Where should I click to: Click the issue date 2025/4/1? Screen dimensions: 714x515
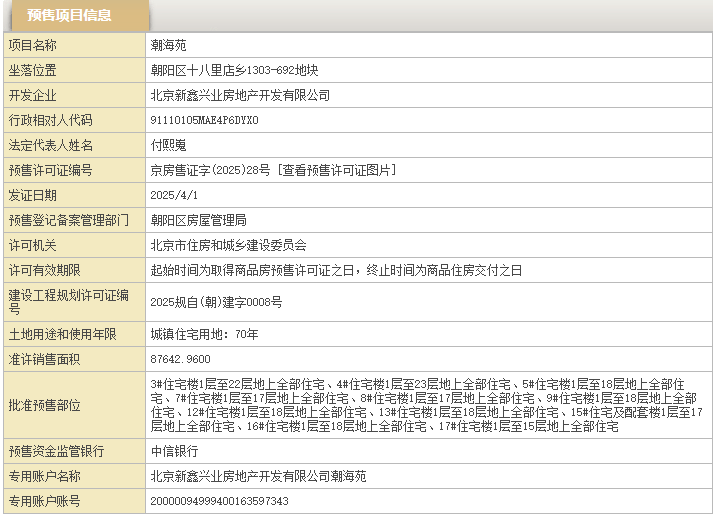coord(174,195)
